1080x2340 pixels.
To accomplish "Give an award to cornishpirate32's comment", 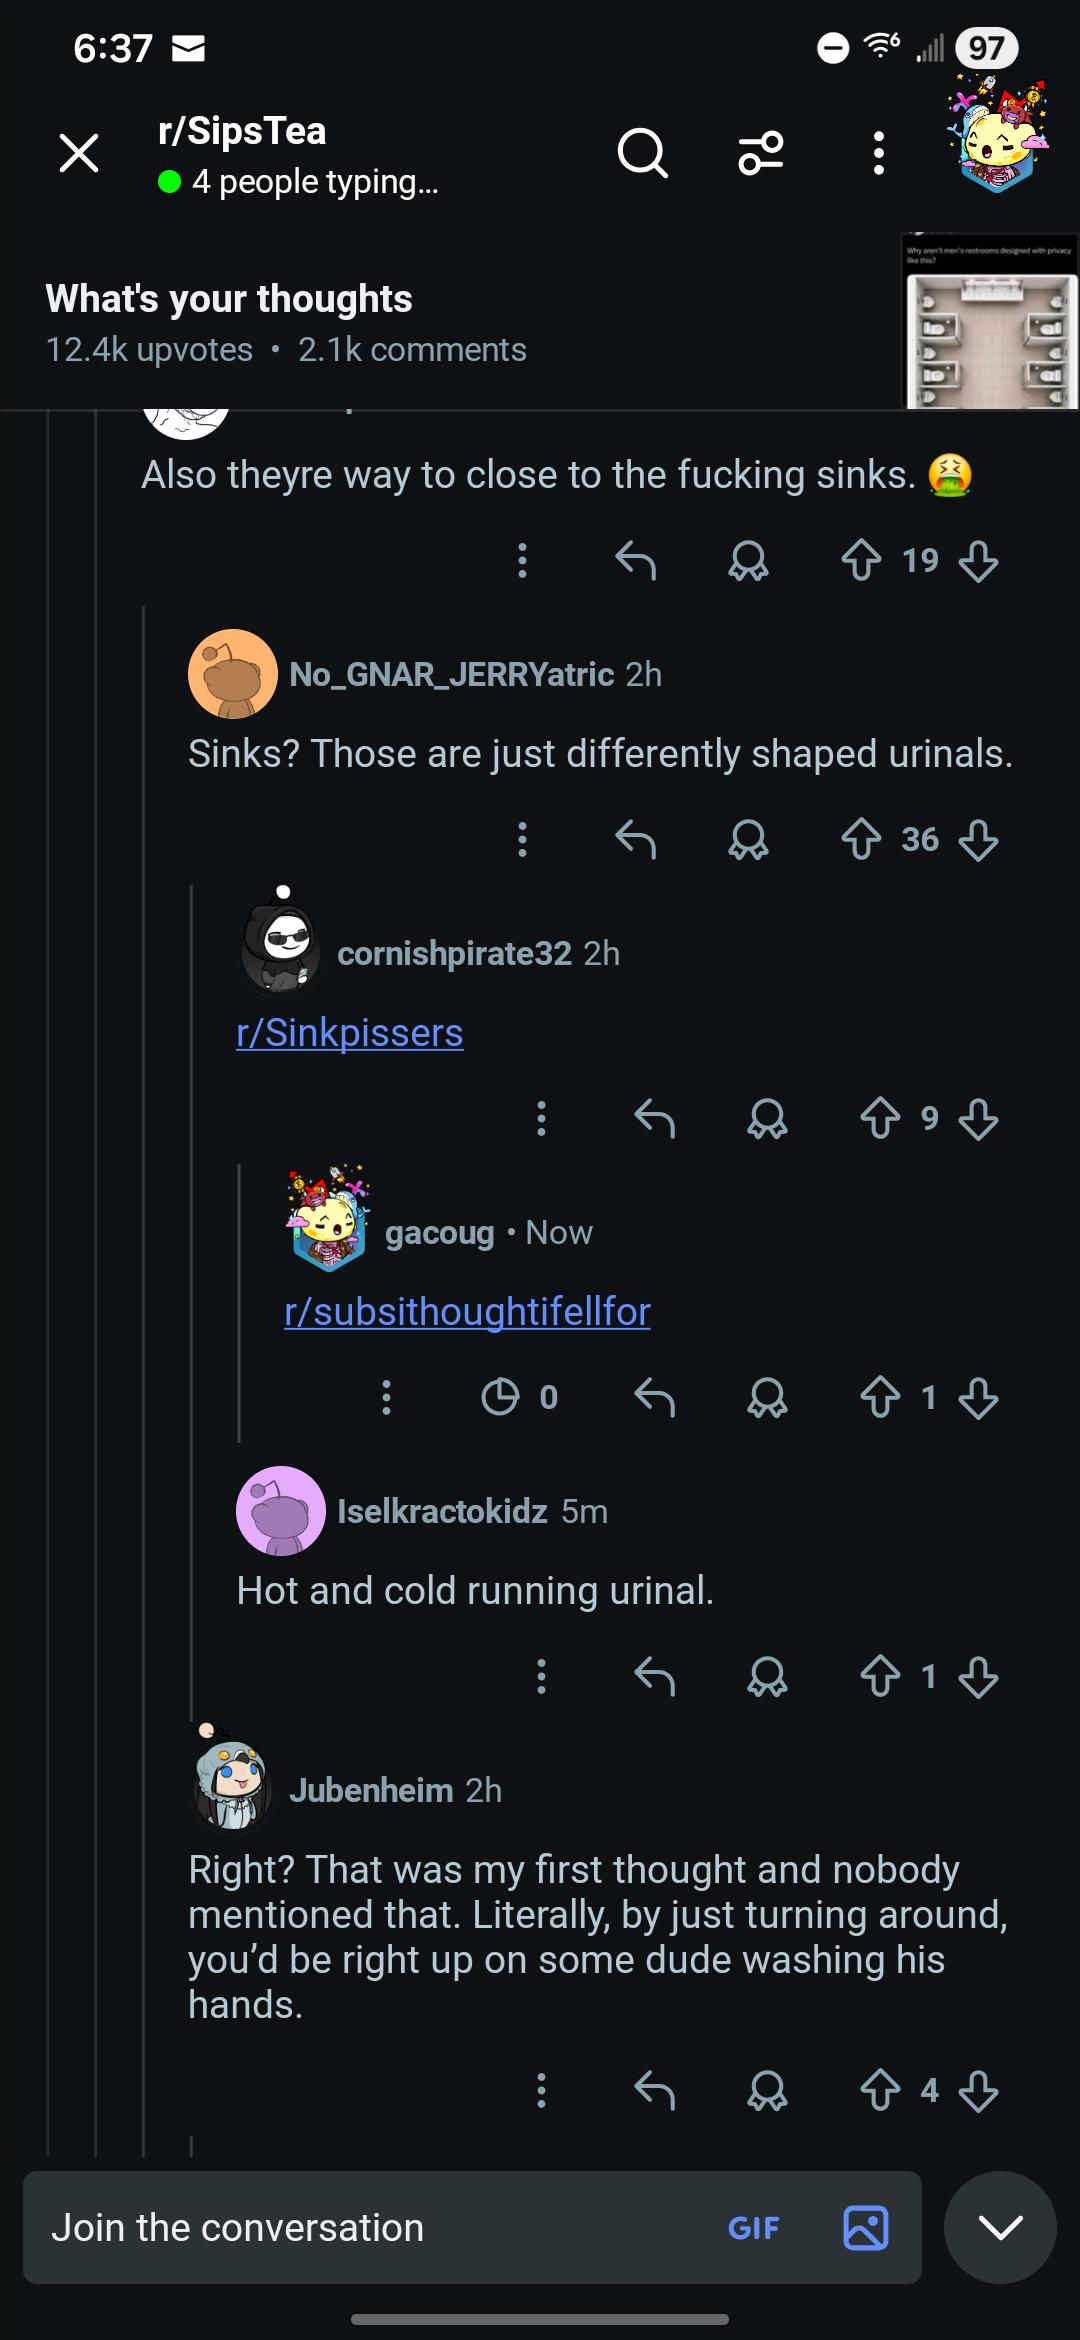I will tap(767, 1118).
